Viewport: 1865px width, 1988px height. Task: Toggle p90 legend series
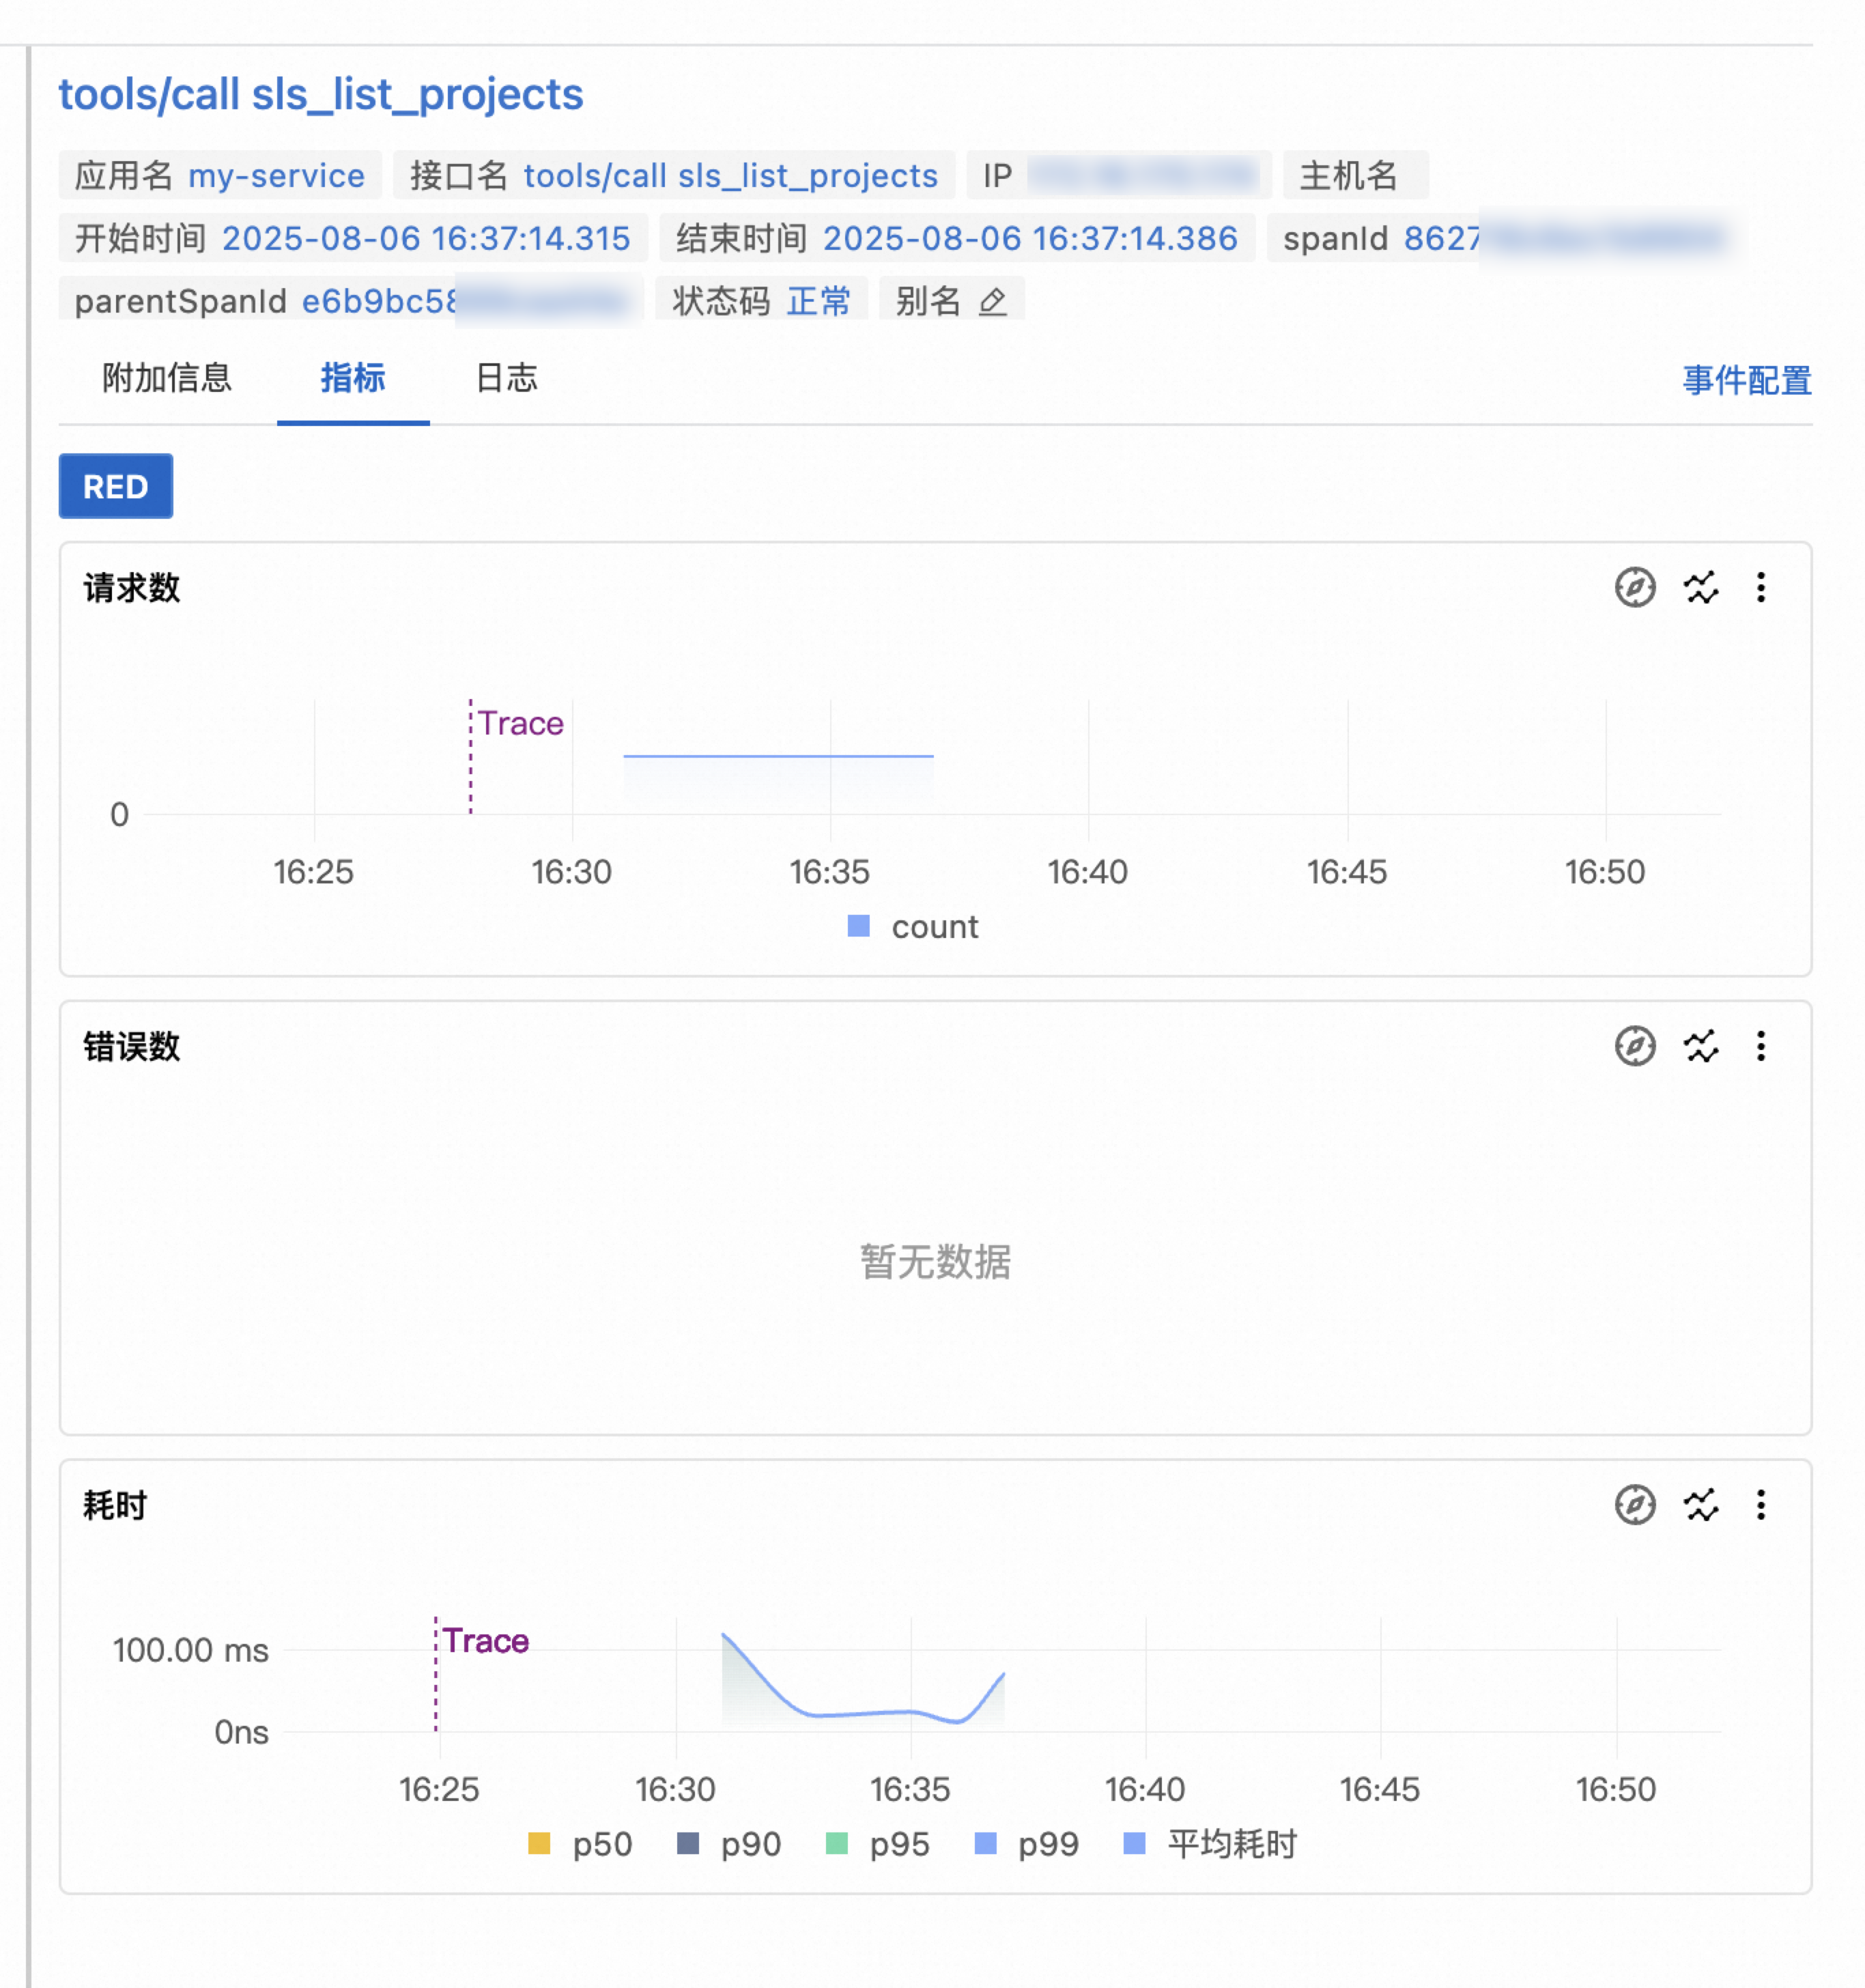729,1843
